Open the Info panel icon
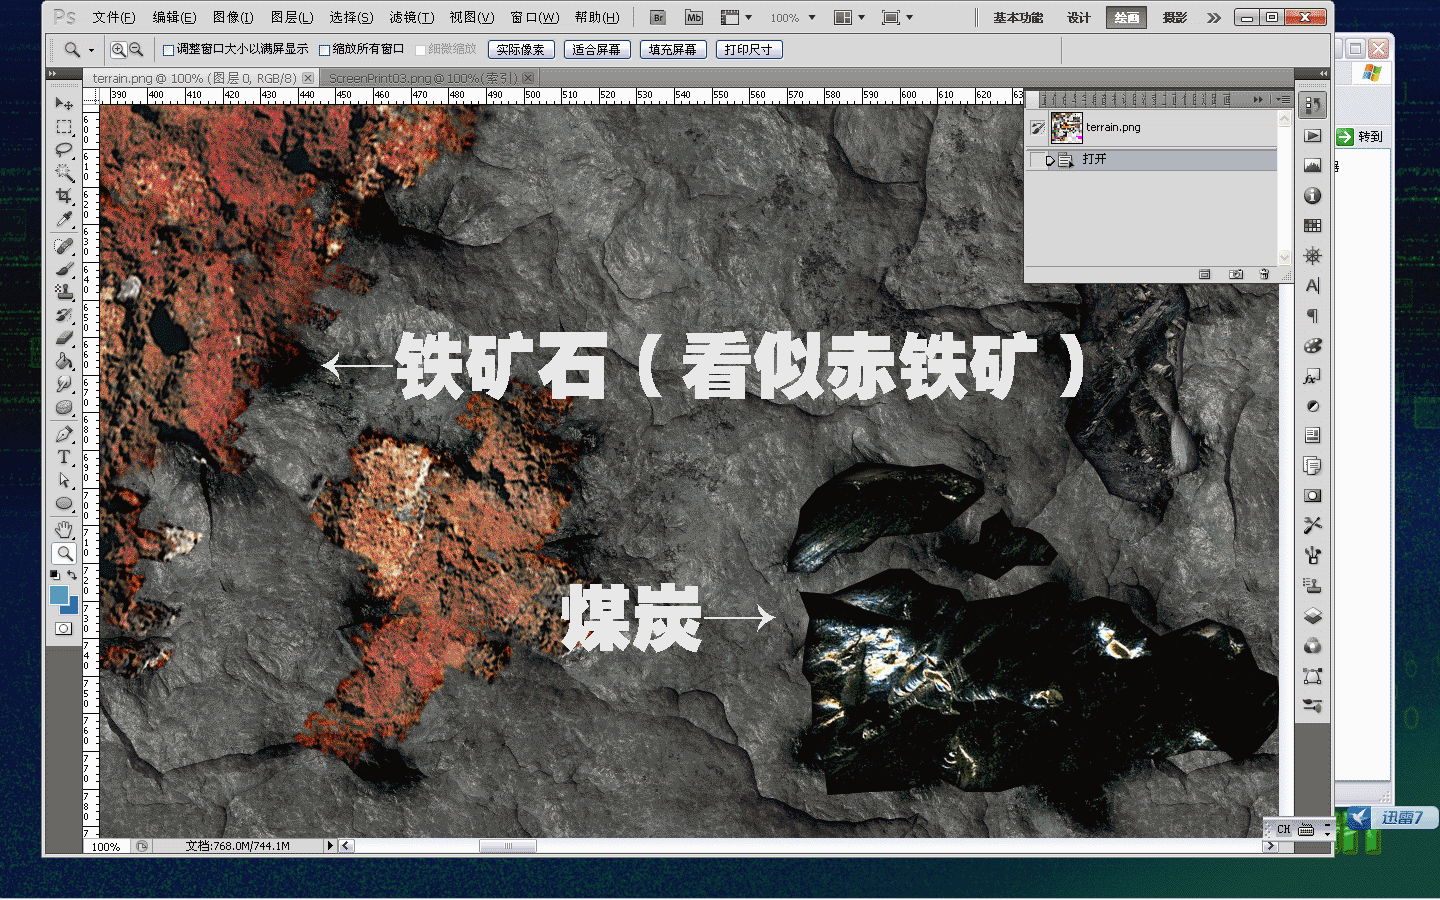 point(1313,196)
